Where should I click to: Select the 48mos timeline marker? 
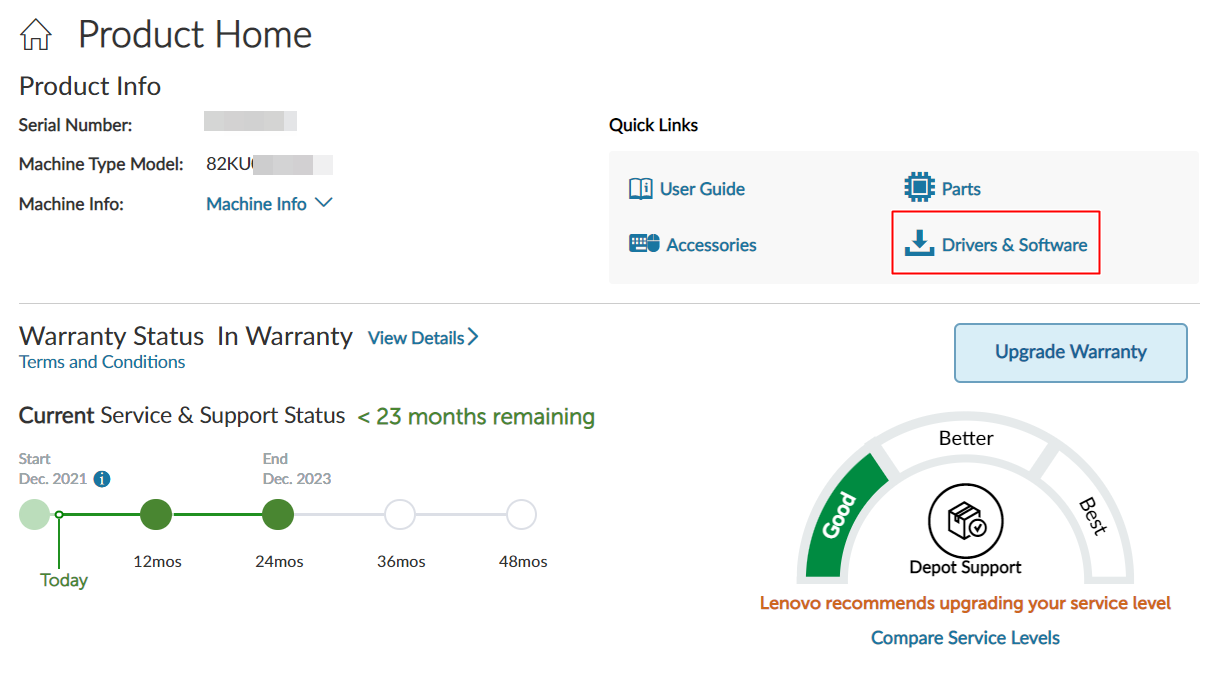521,515
